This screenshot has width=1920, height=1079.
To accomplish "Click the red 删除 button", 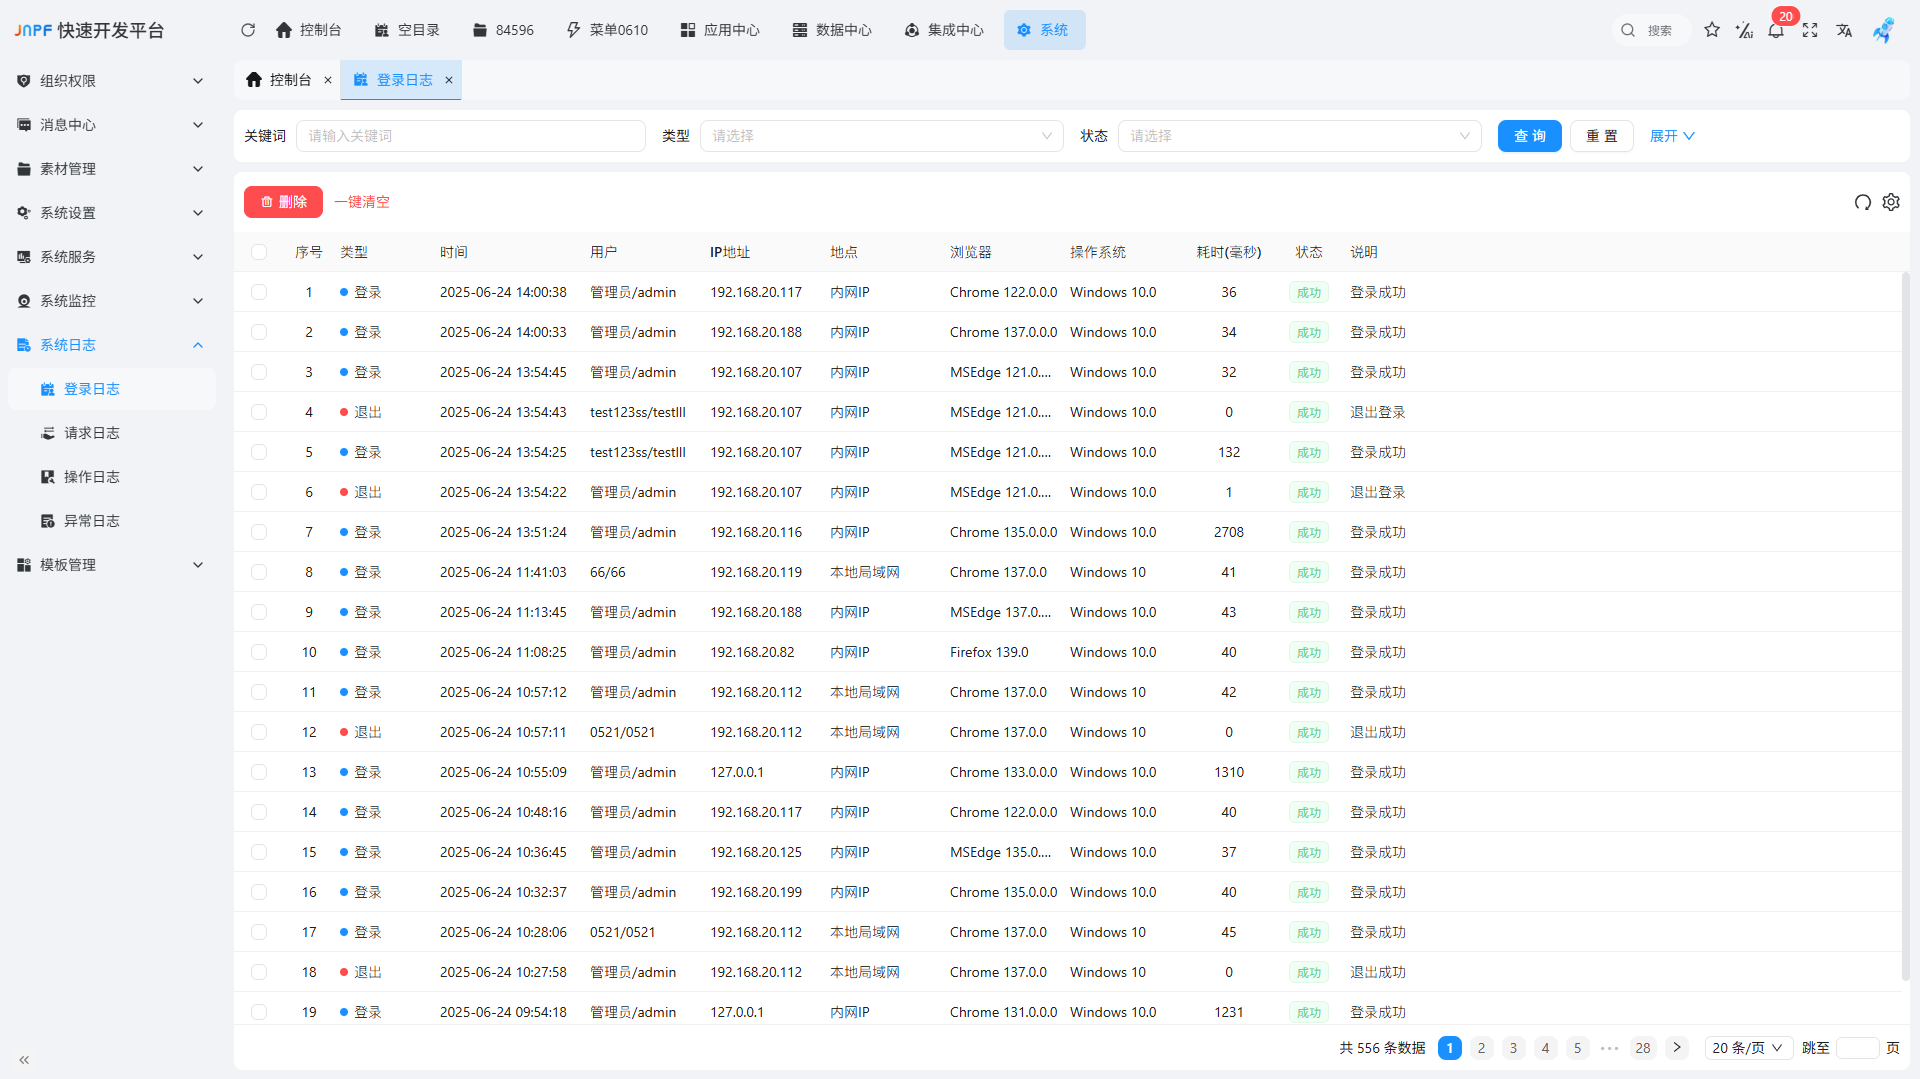I will pos(283,202).
